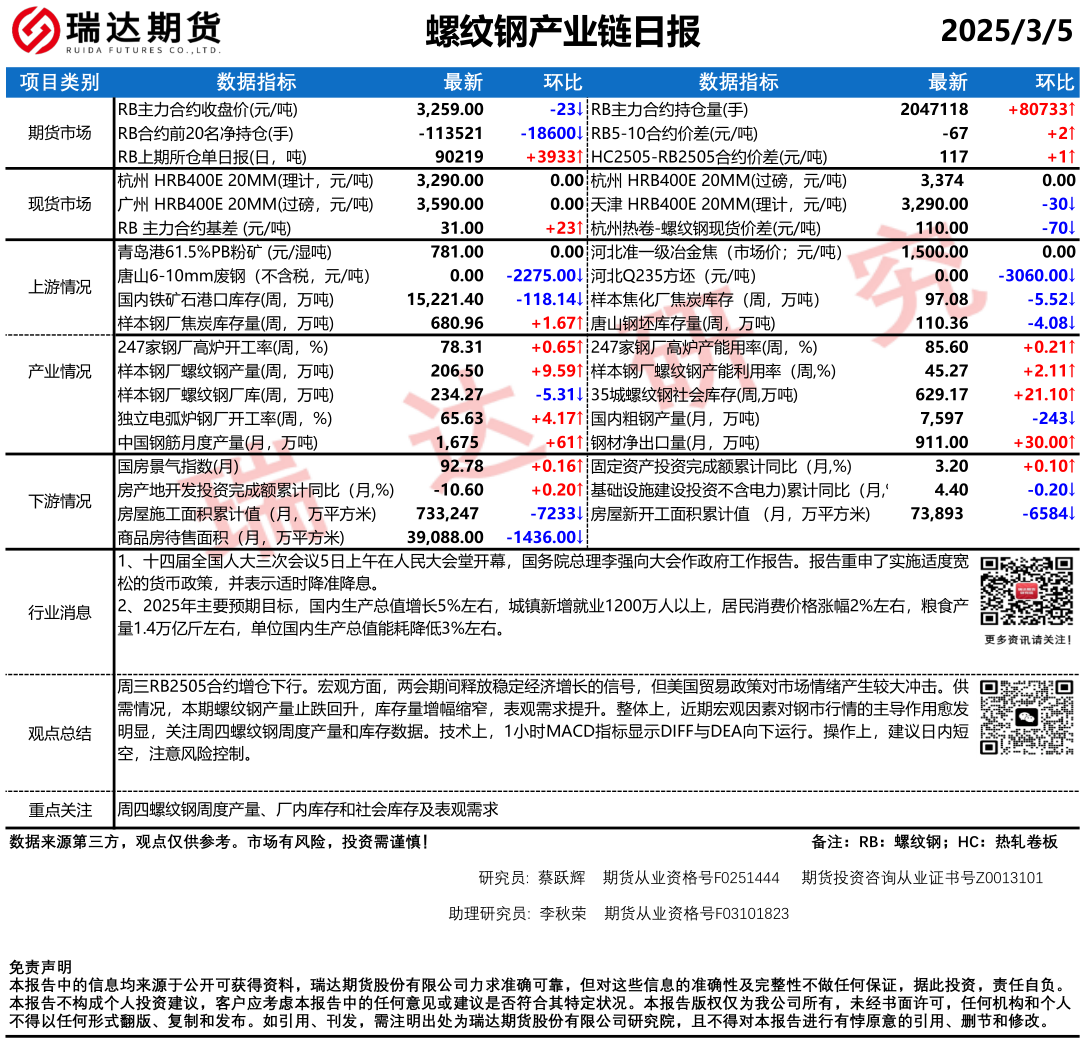Viewport: 1084px width, 1042px height.
Task: Click the report title 螺纹钢产业链日报
Action: 563,32
